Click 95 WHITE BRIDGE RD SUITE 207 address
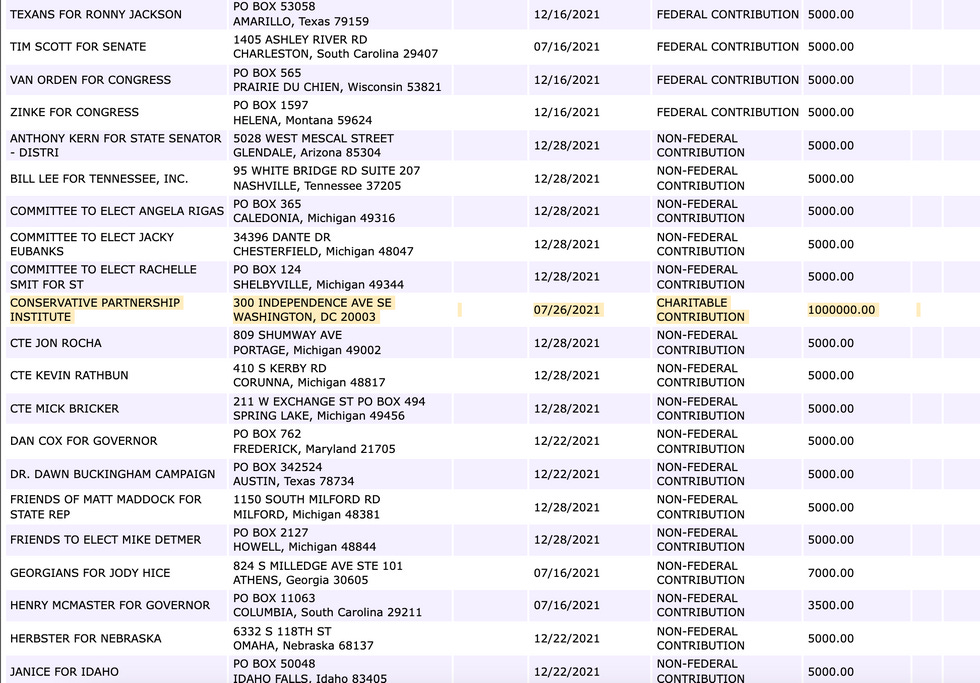This screenshot has height=683, width=980. pyautogui.click(x=327, y=179)
